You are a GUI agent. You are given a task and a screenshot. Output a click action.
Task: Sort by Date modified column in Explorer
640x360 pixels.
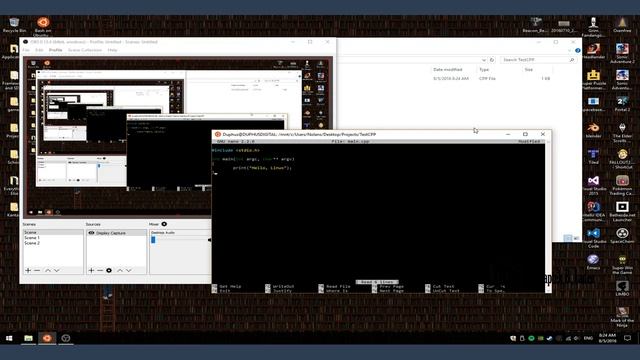pyautogui.click(x=448, y=69)
